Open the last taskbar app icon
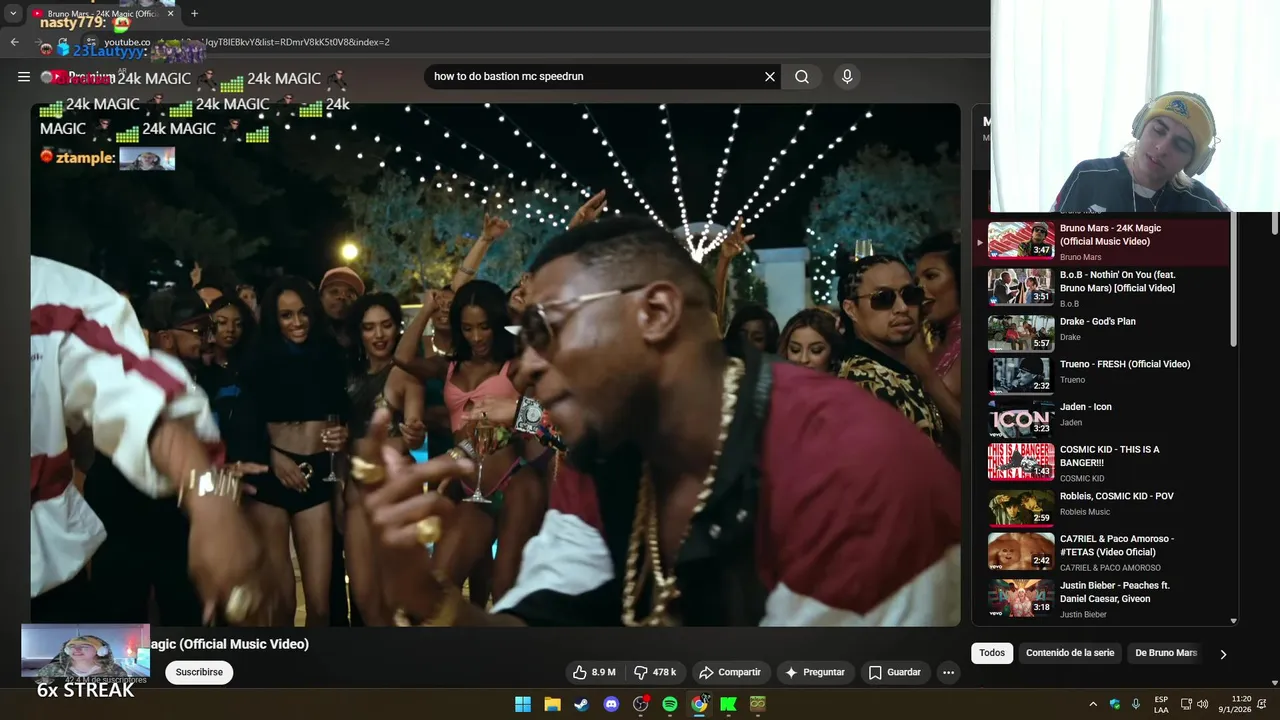The image size is (1280, 720). (x=758, y=704)
